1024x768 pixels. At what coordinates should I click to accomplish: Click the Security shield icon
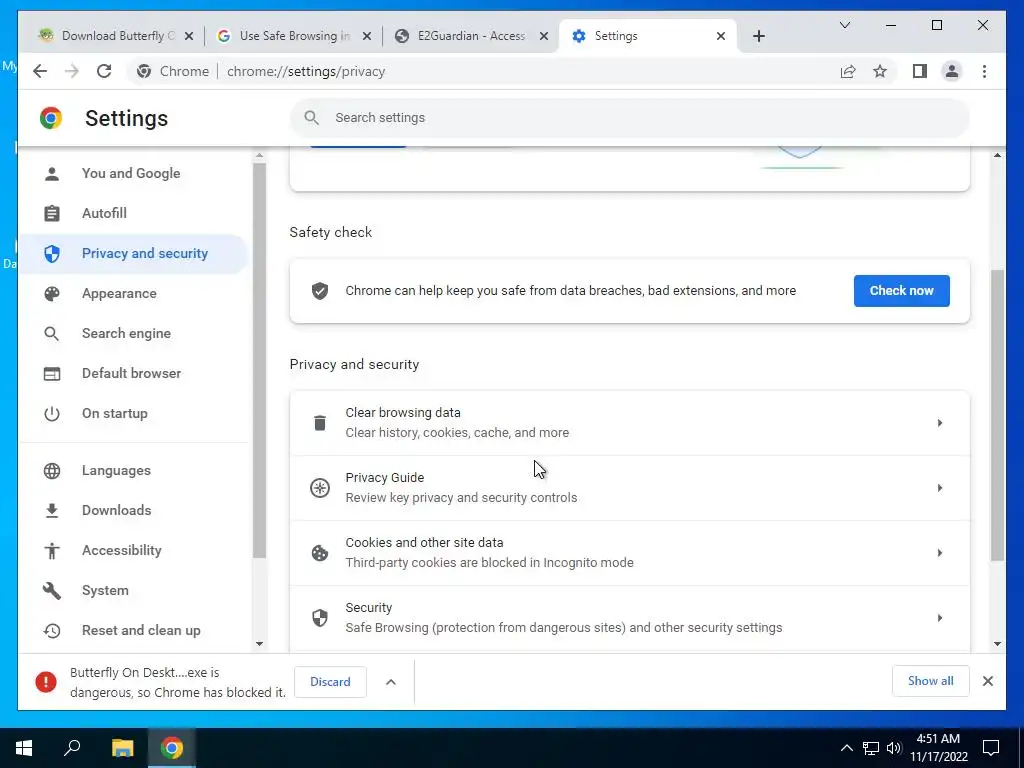[320, 618]
